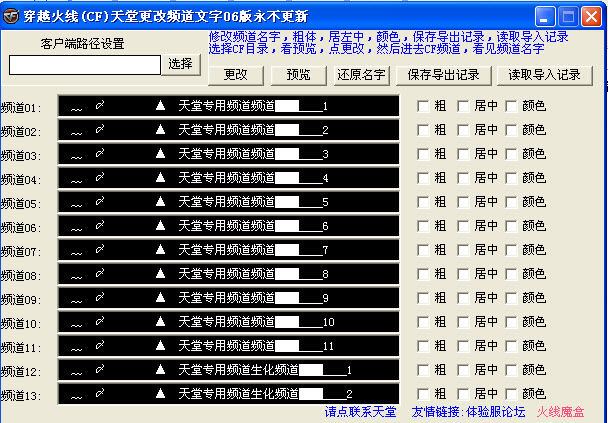
Task: Click the pencil-like icon in 频道10 row
Action: point(100,321)
